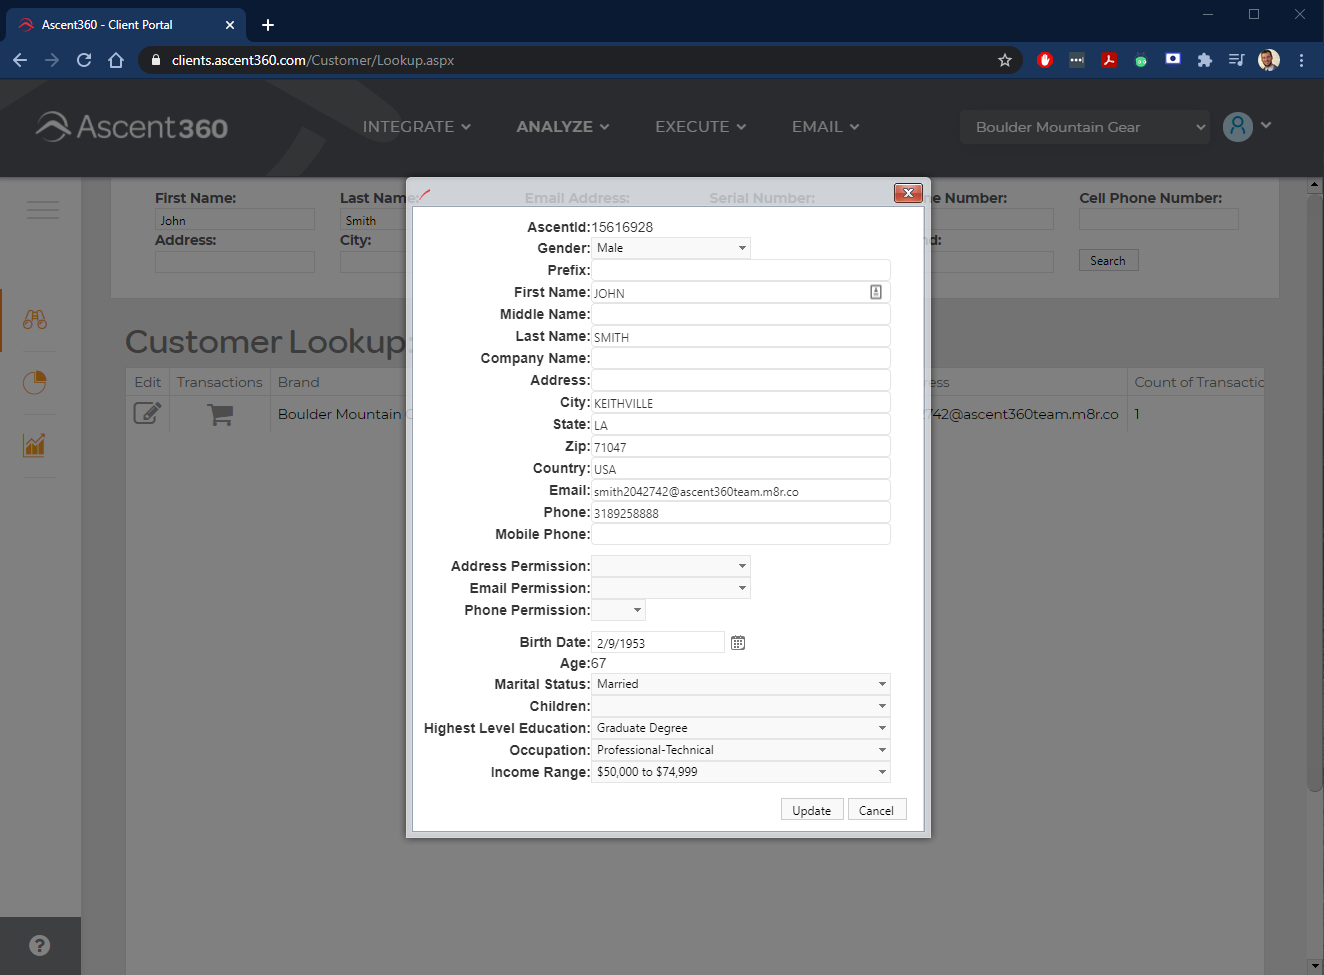Open the Birth Date calendar picker
Image resolution: width=1324 pixels, height=975 pixels.
(738, 643)
